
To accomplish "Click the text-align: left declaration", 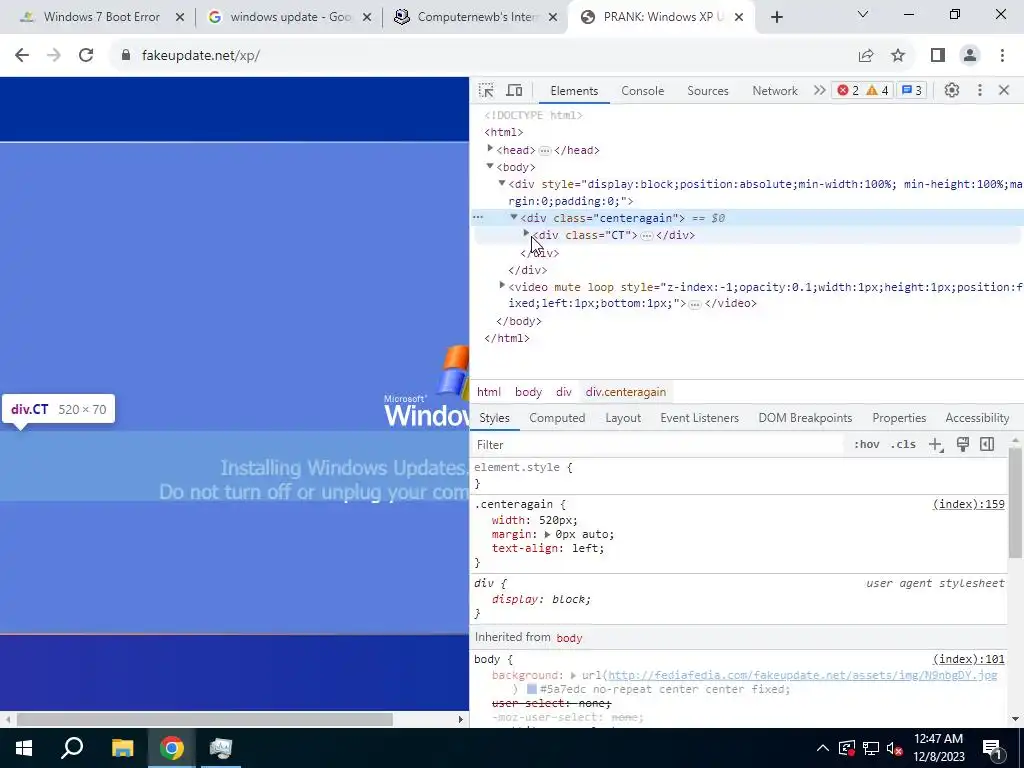I will coord(548,549).
